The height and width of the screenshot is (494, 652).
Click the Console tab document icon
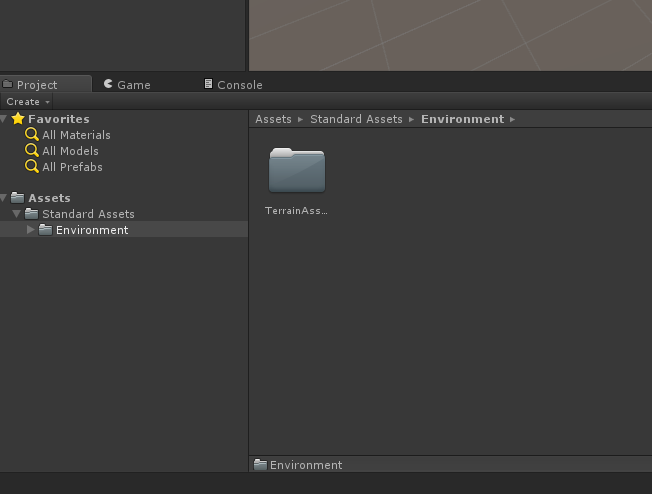click(x=208, y=84)
